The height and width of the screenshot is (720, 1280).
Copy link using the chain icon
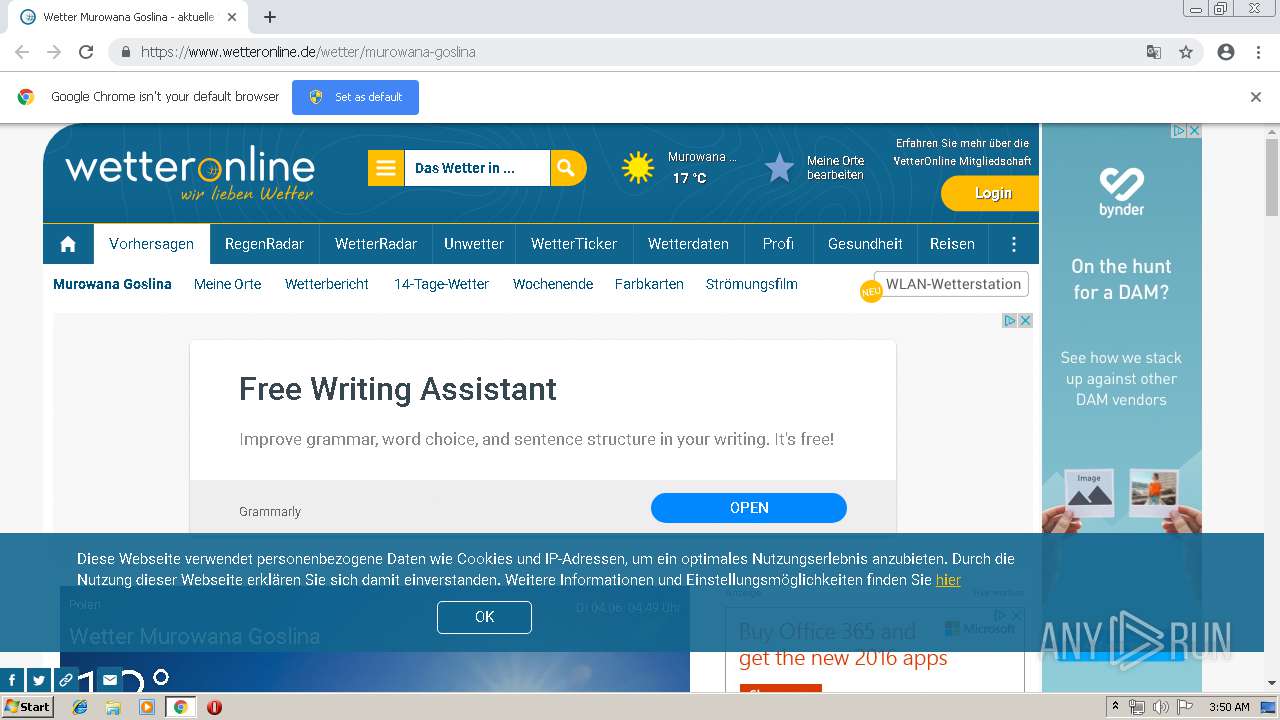65,680
